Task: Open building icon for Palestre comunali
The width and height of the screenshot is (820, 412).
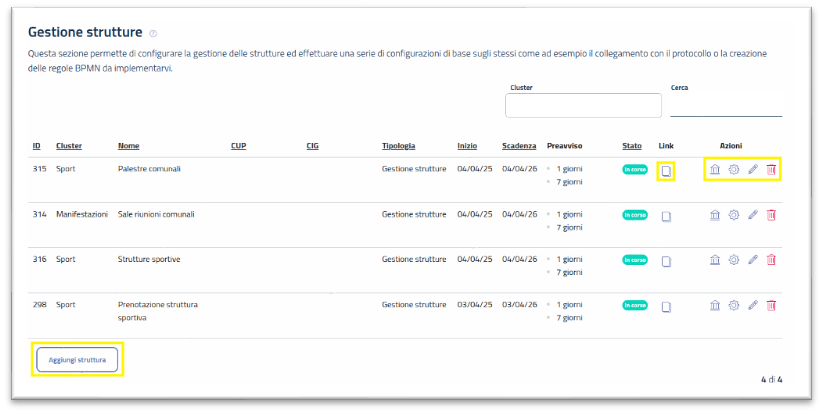Action: 715,170
